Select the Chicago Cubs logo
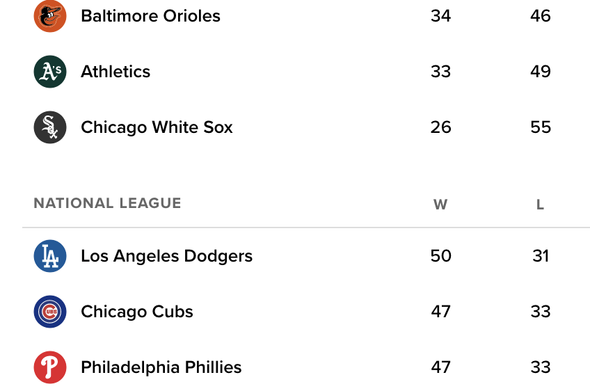590x391 pixels. click(x=50, y=312)
